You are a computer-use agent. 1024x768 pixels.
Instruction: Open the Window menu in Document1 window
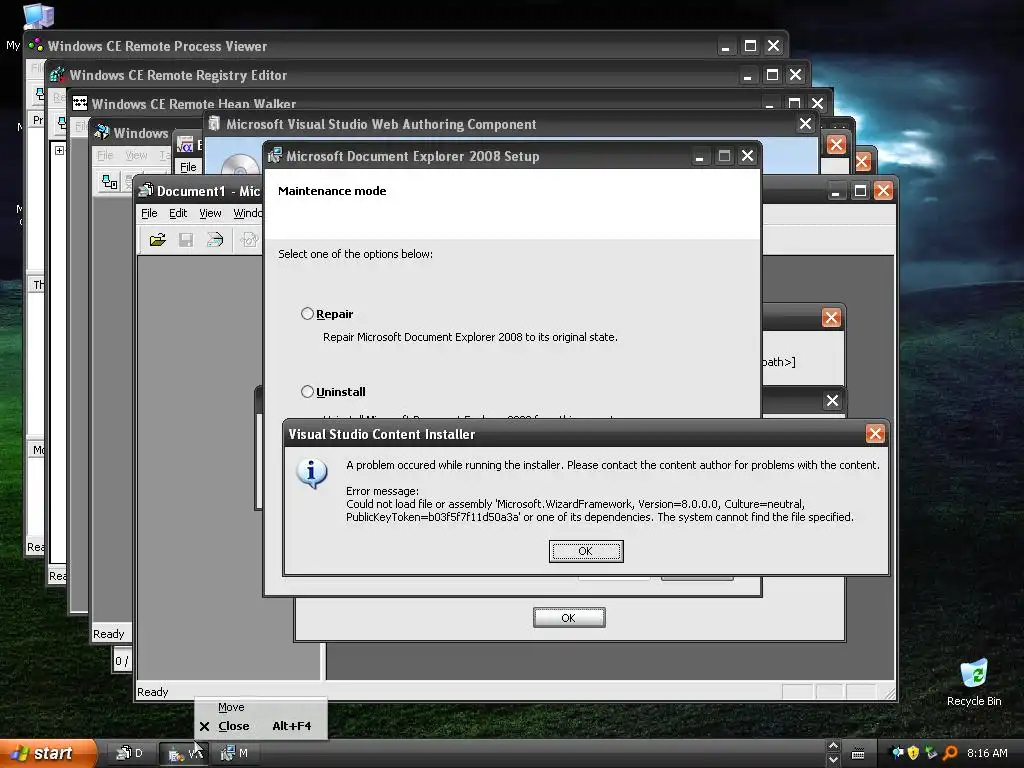click(x=248, y=214)
